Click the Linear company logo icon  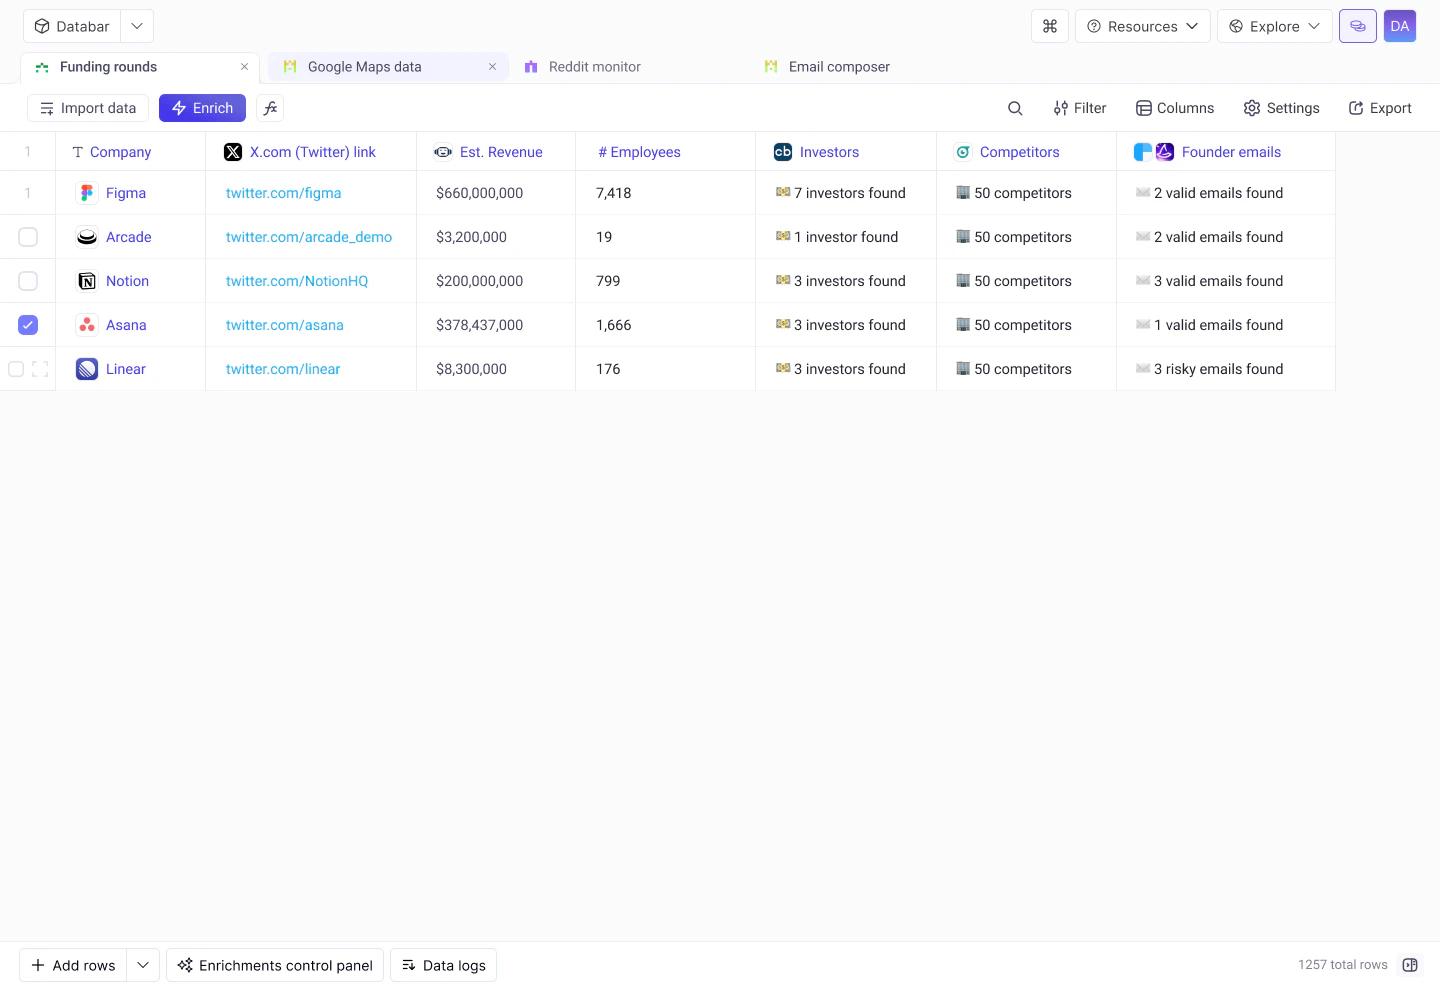[87, 369]
